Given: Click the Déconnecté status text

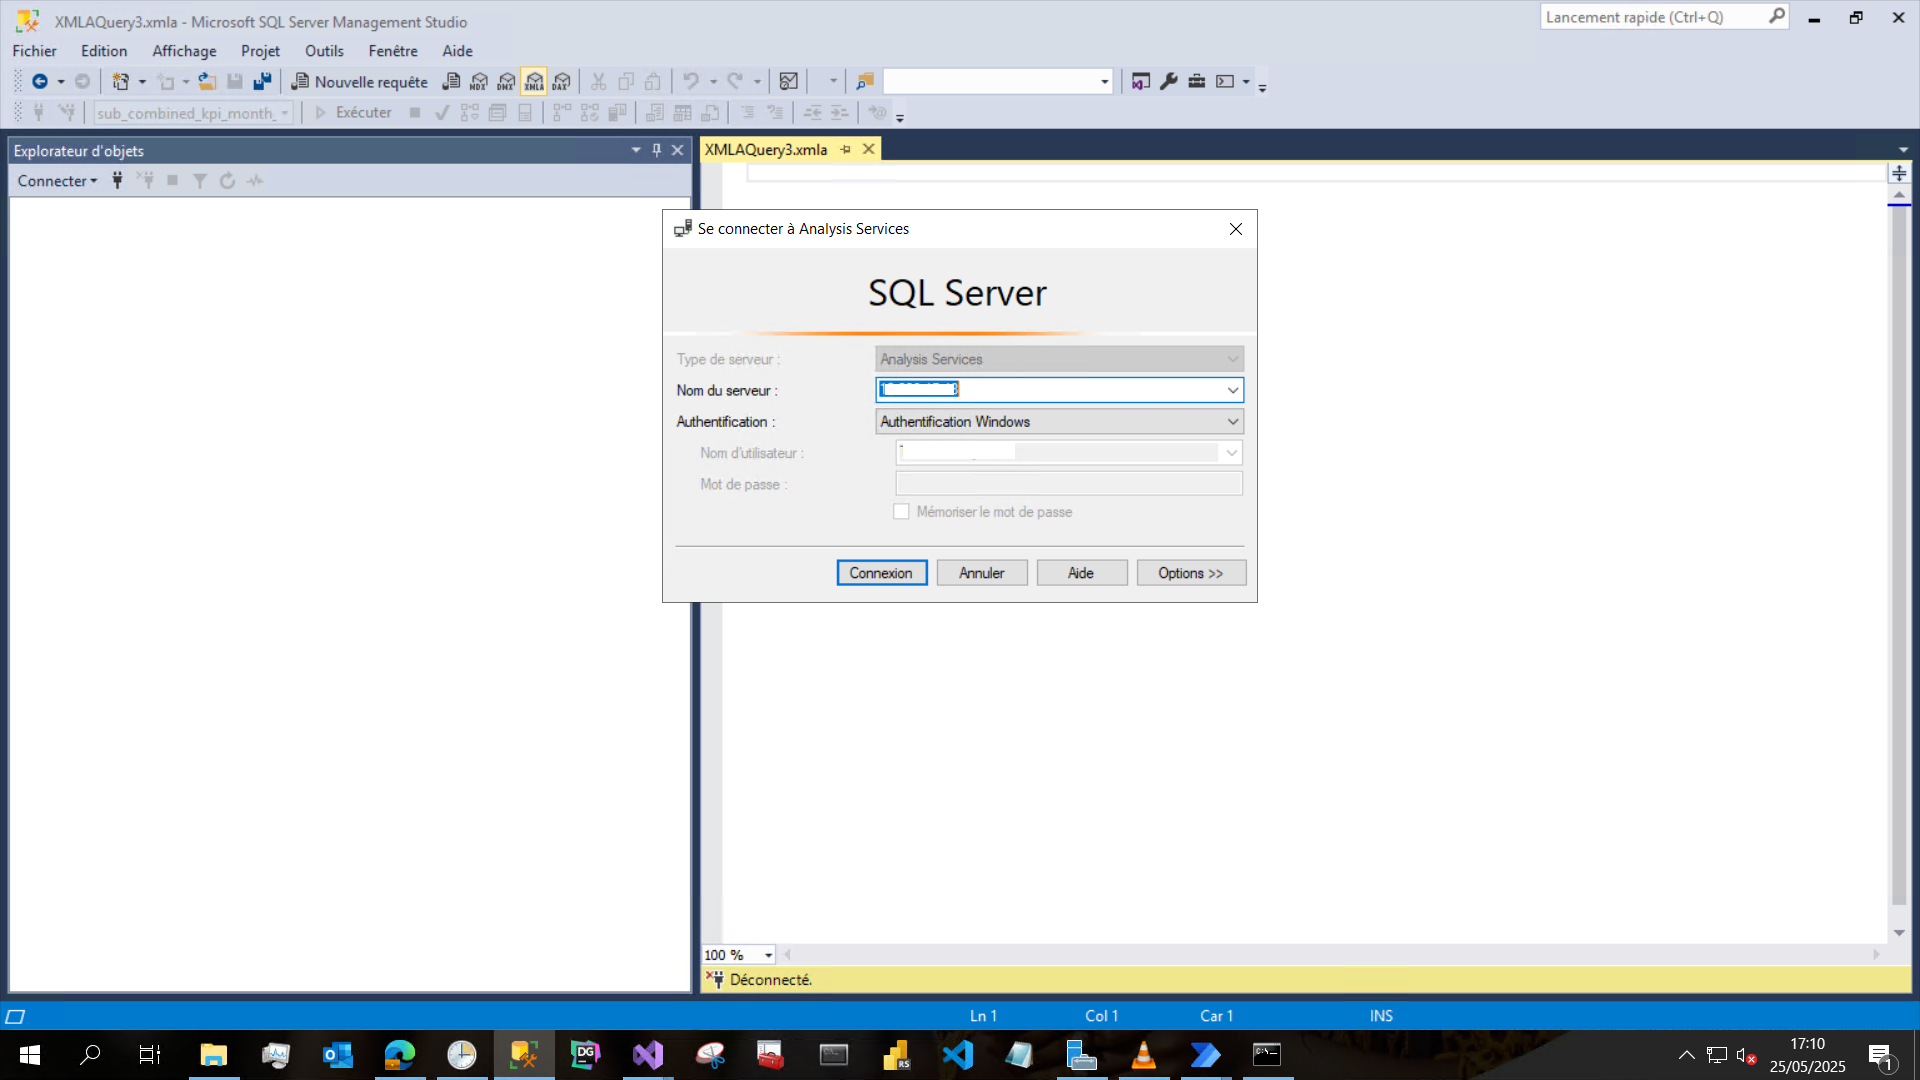Looking at the screenshot, I should tap(770, 980).
